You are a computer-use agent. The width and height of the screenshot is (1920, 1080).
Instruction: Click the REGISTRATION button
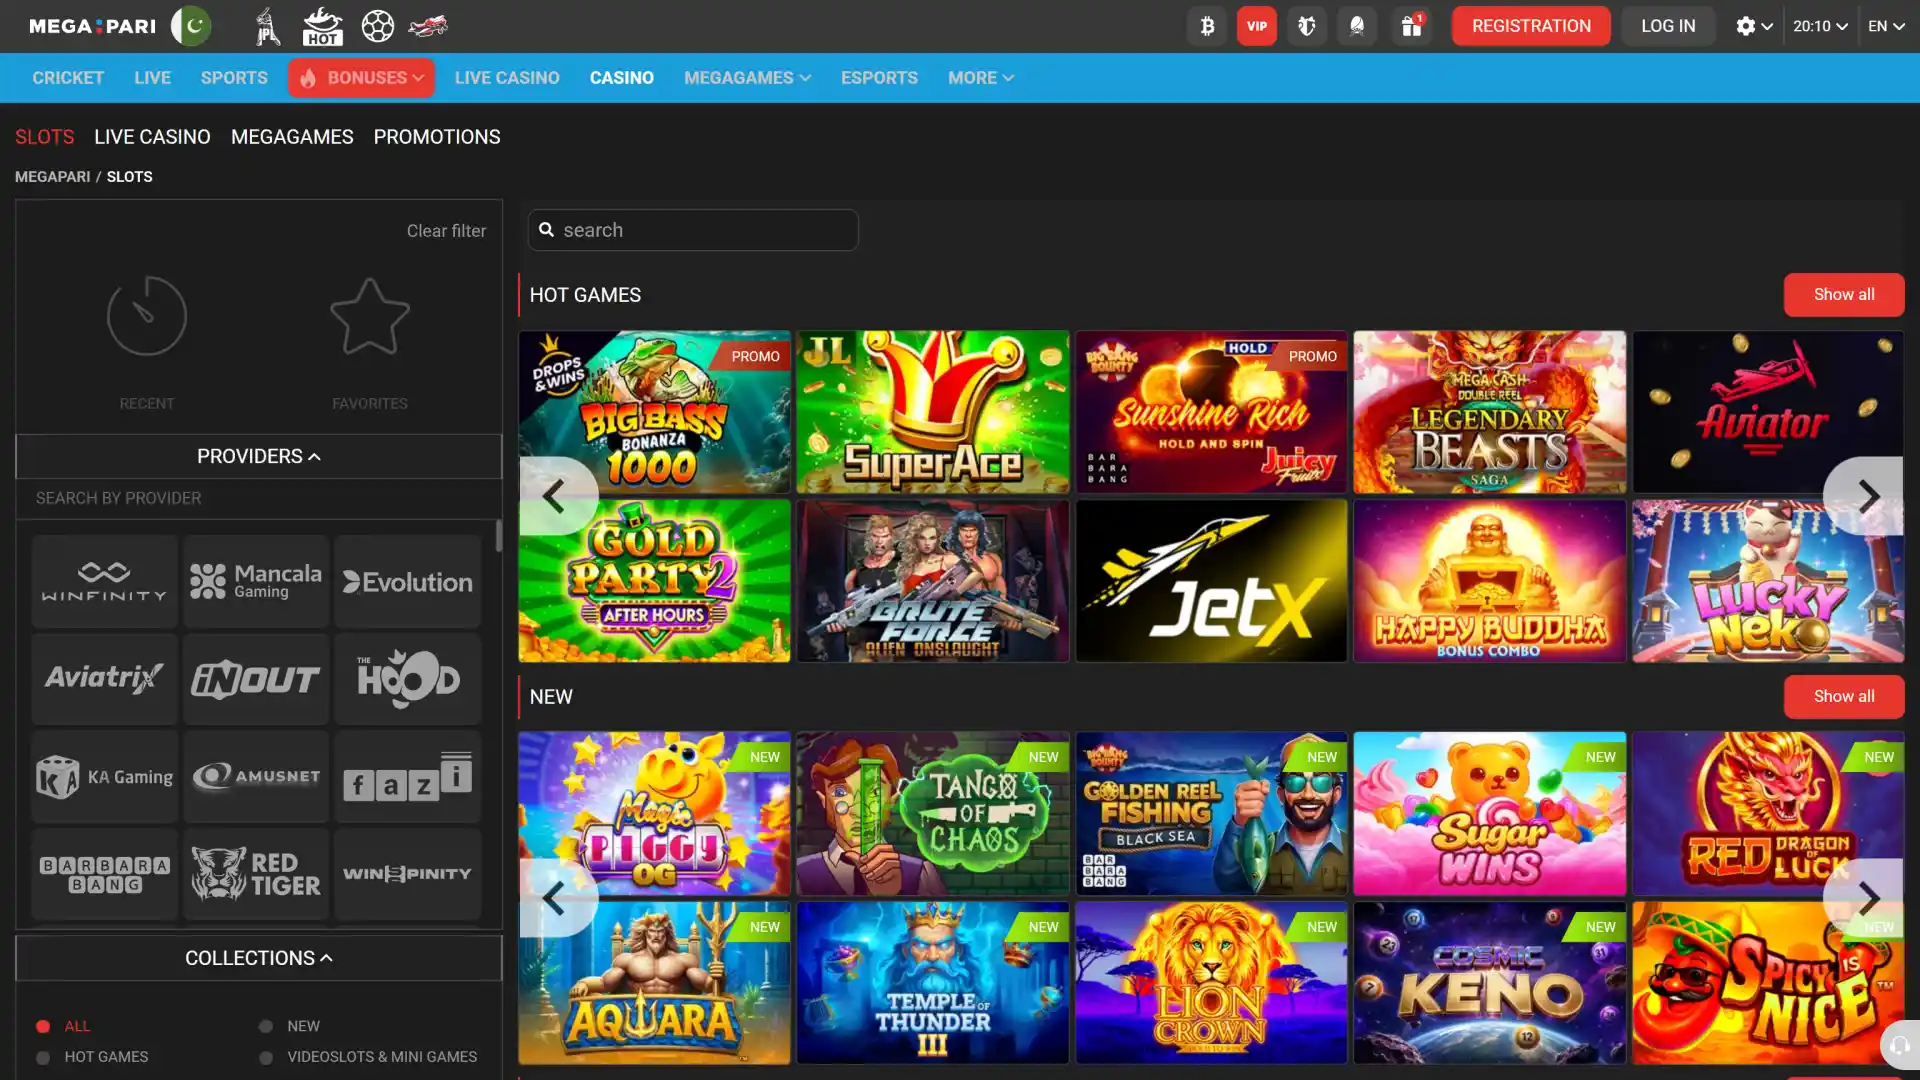tap(1531, 26)
